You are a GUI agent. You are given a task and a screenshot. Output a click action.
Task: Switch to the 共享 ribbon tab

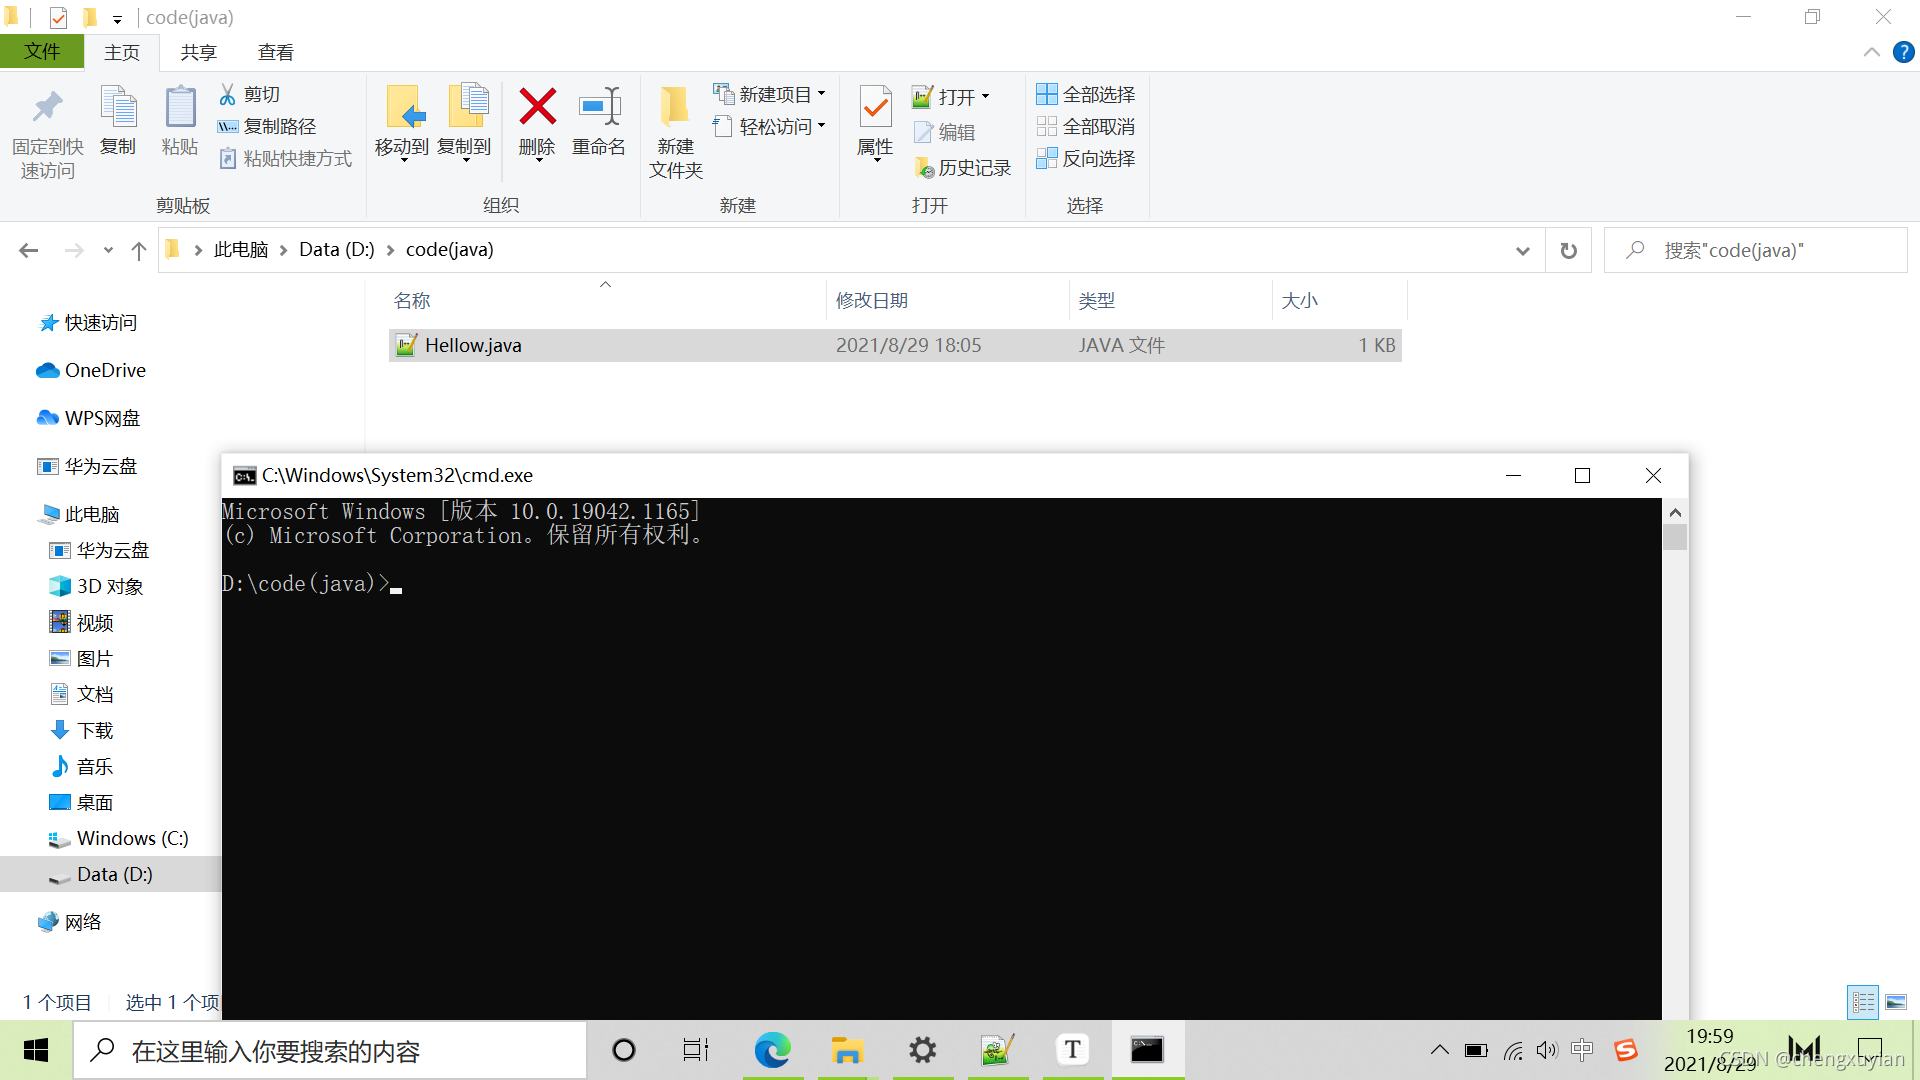(197, 51)
